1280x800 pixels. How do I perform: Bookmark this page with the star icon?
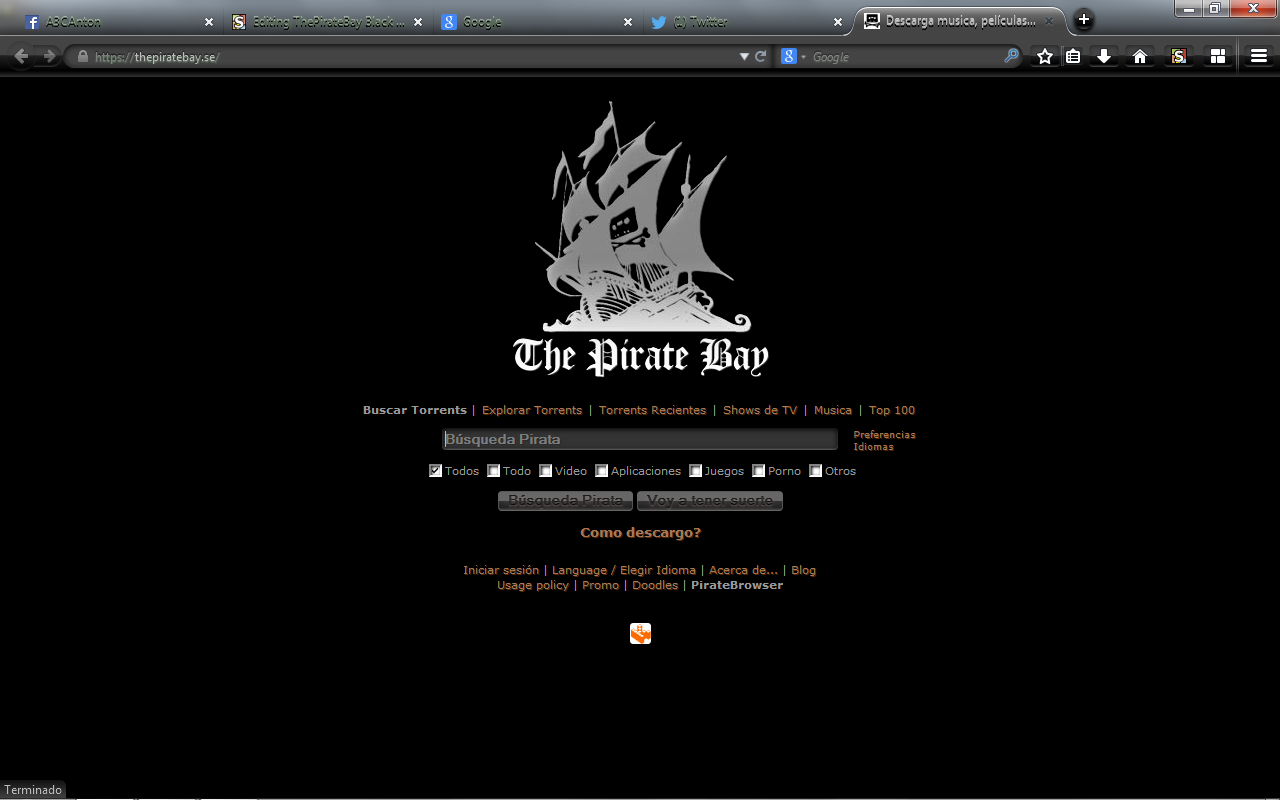point(1043,56)
